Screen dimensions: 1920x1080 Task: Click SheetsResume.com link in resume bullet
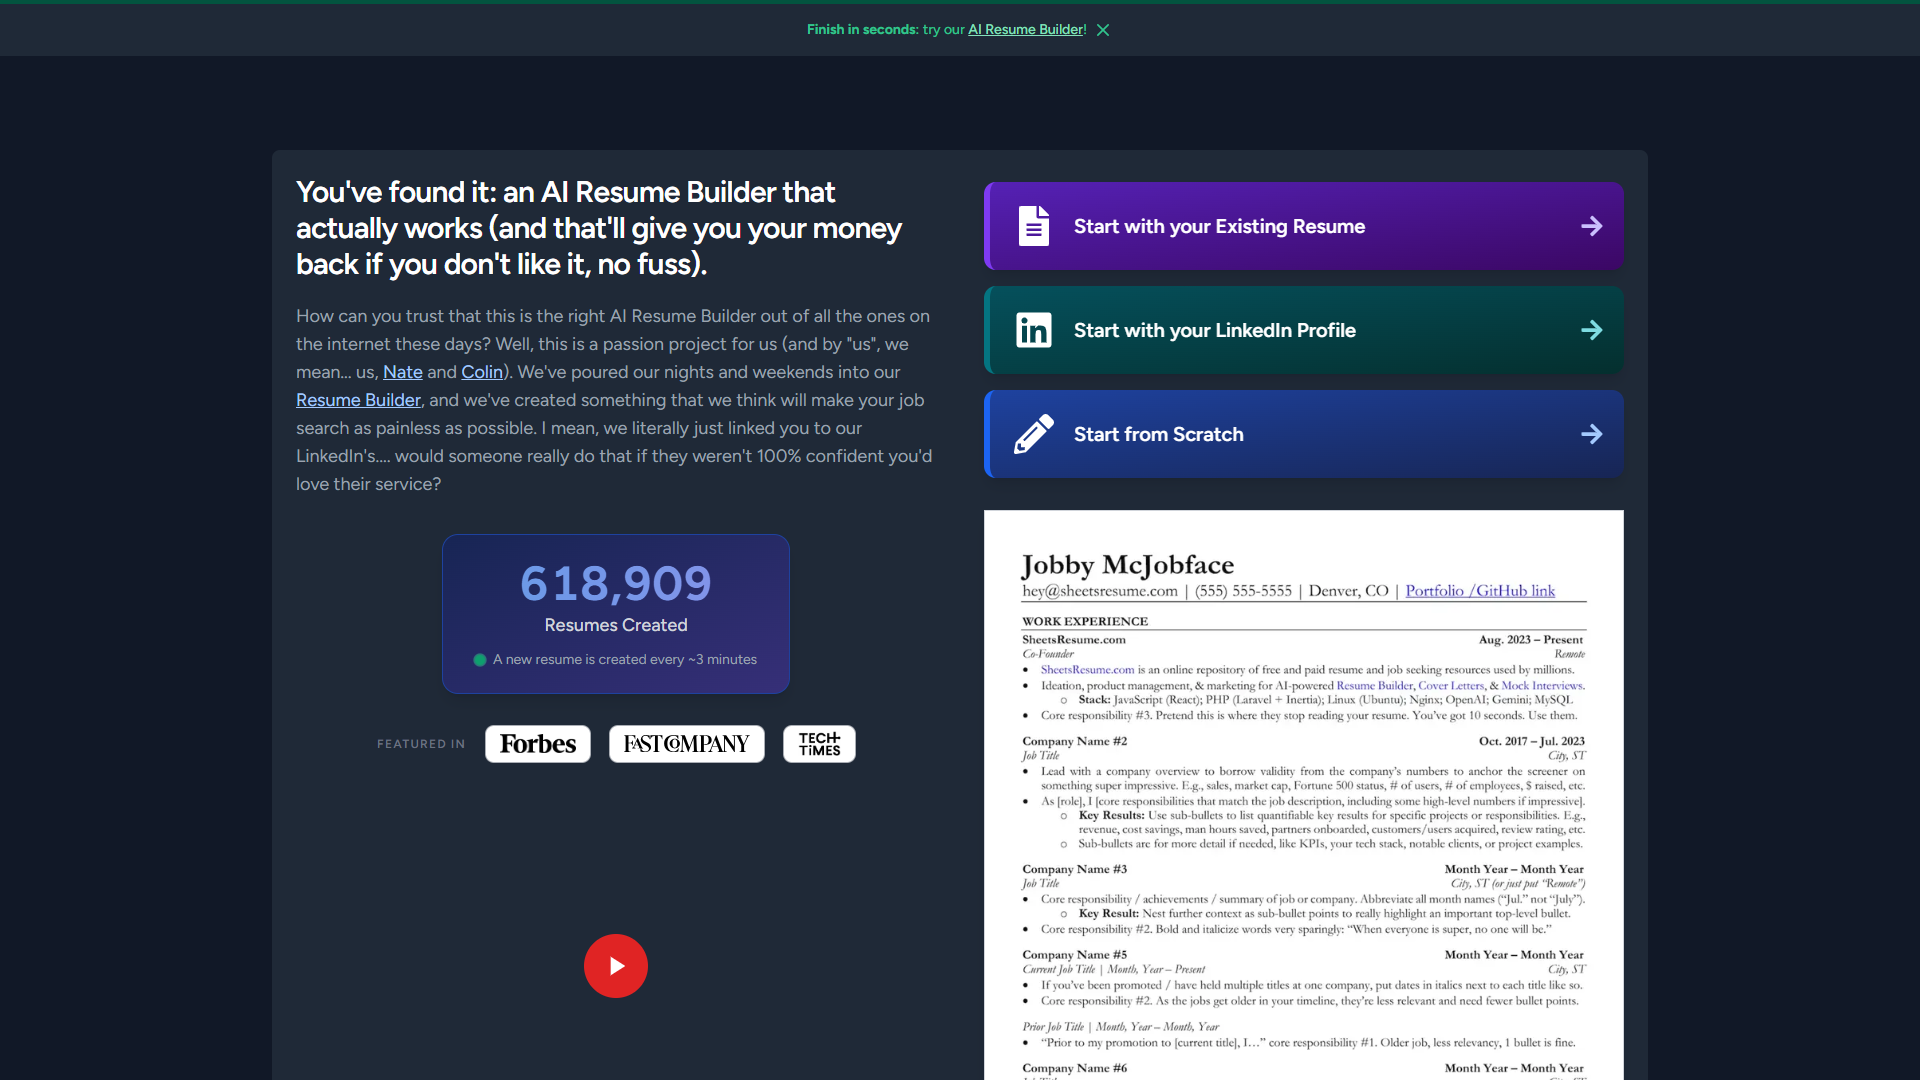(1087, 670)
